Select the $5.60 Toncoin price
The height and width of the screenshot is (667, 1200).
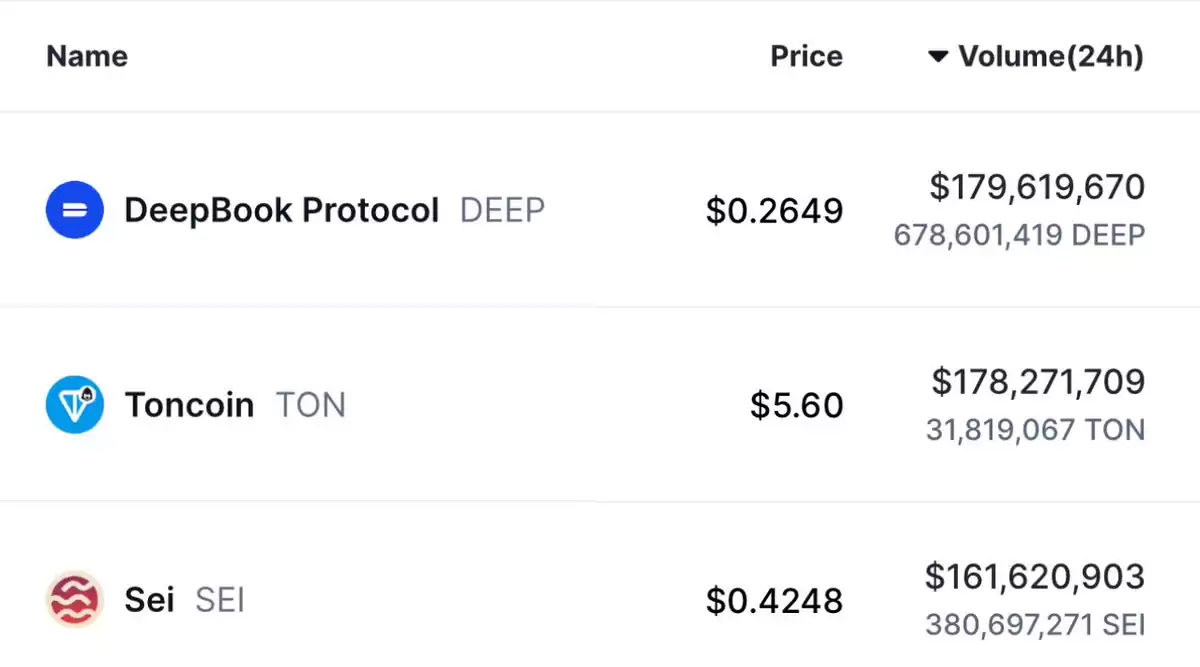pos(797,405)
